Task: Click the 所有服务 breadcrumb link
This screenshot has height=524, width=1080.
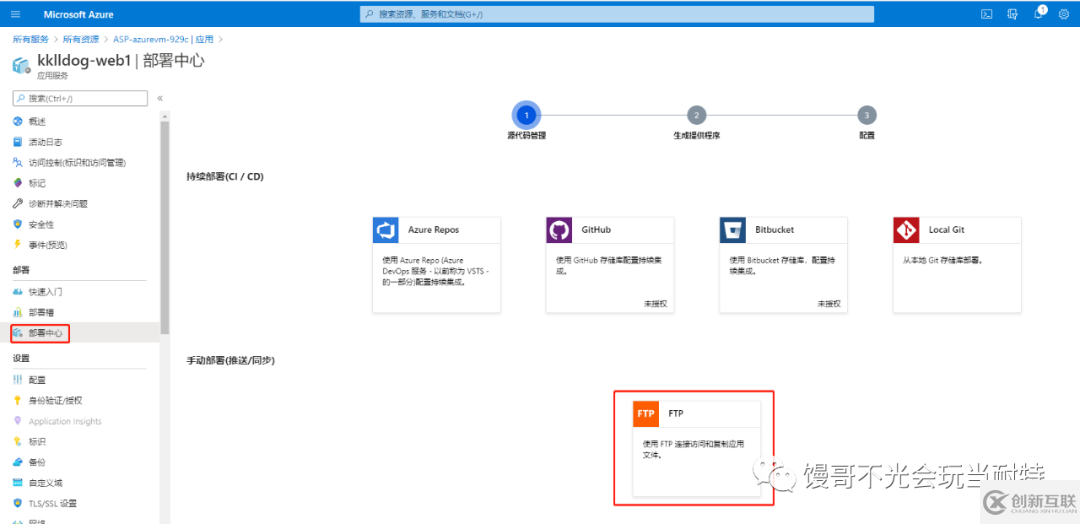Action: tap(30, 39)
